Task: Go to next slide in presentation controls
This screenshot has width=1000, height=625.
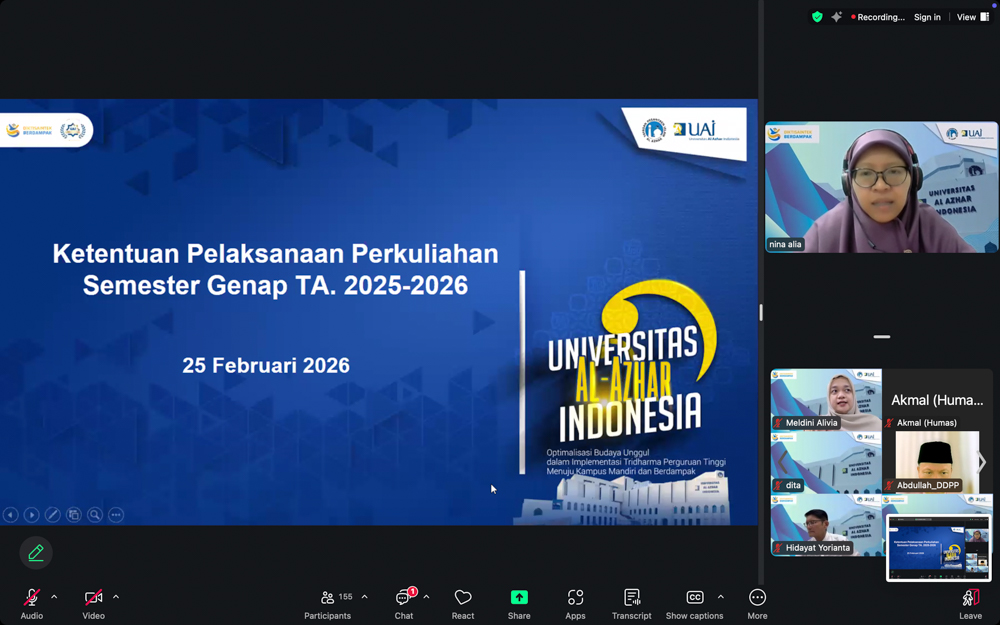Action: tap(32, 515)
